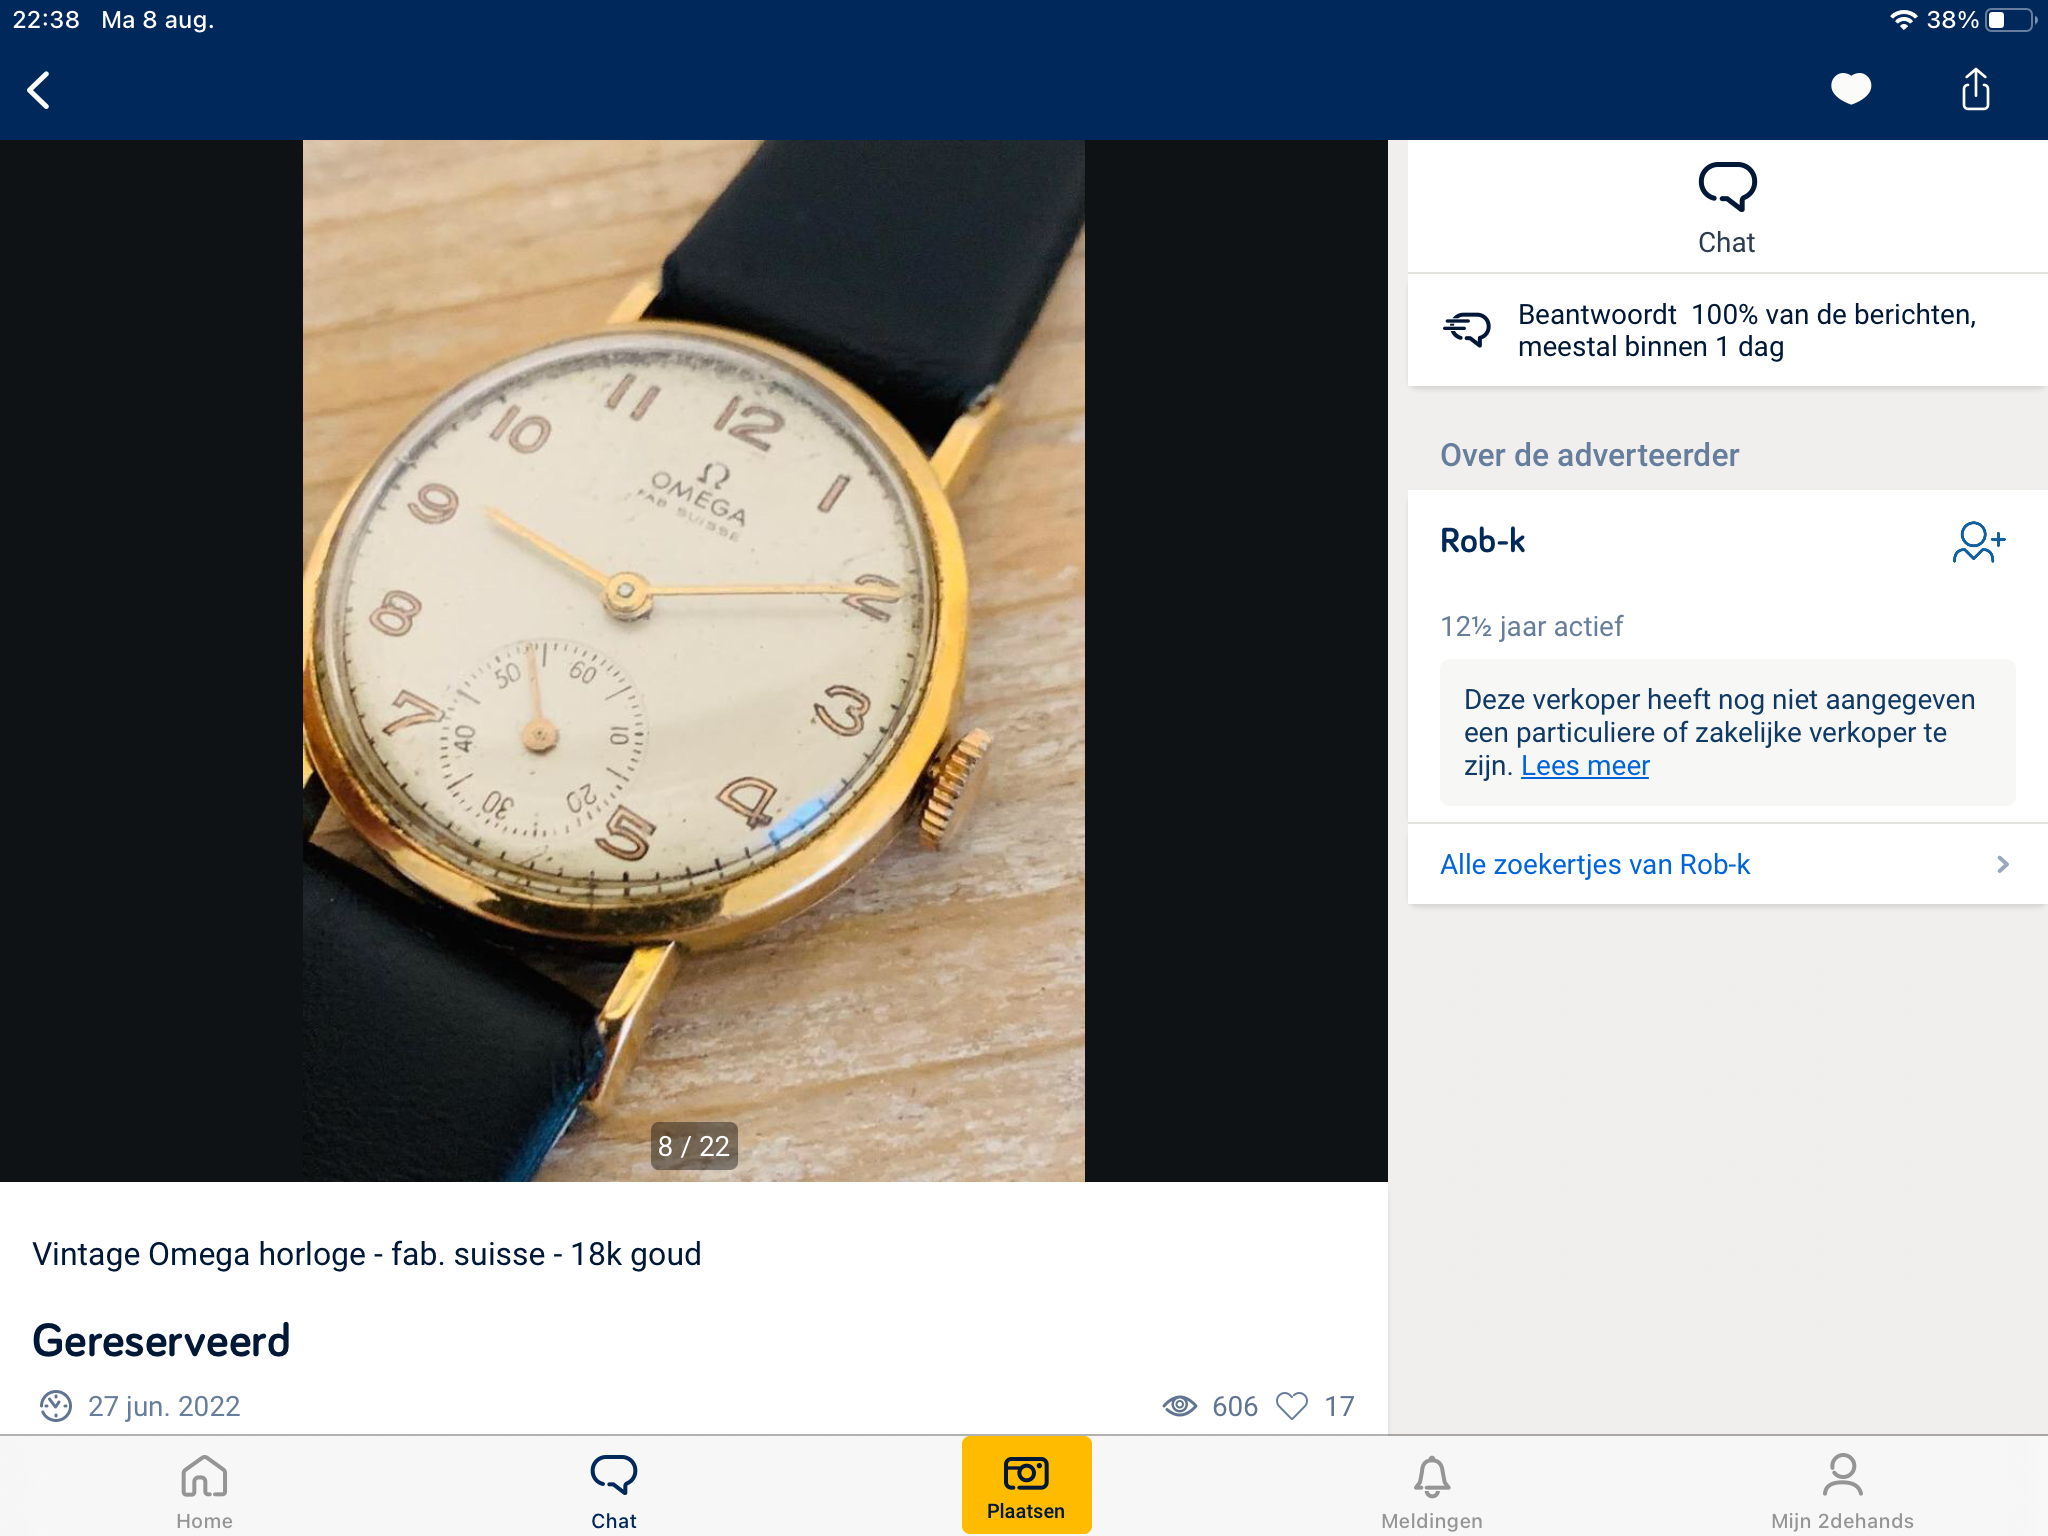2048x1536 pixels.
Task: Open Rob-k advertiser profile name
Action: click(x=1482, y=541)
